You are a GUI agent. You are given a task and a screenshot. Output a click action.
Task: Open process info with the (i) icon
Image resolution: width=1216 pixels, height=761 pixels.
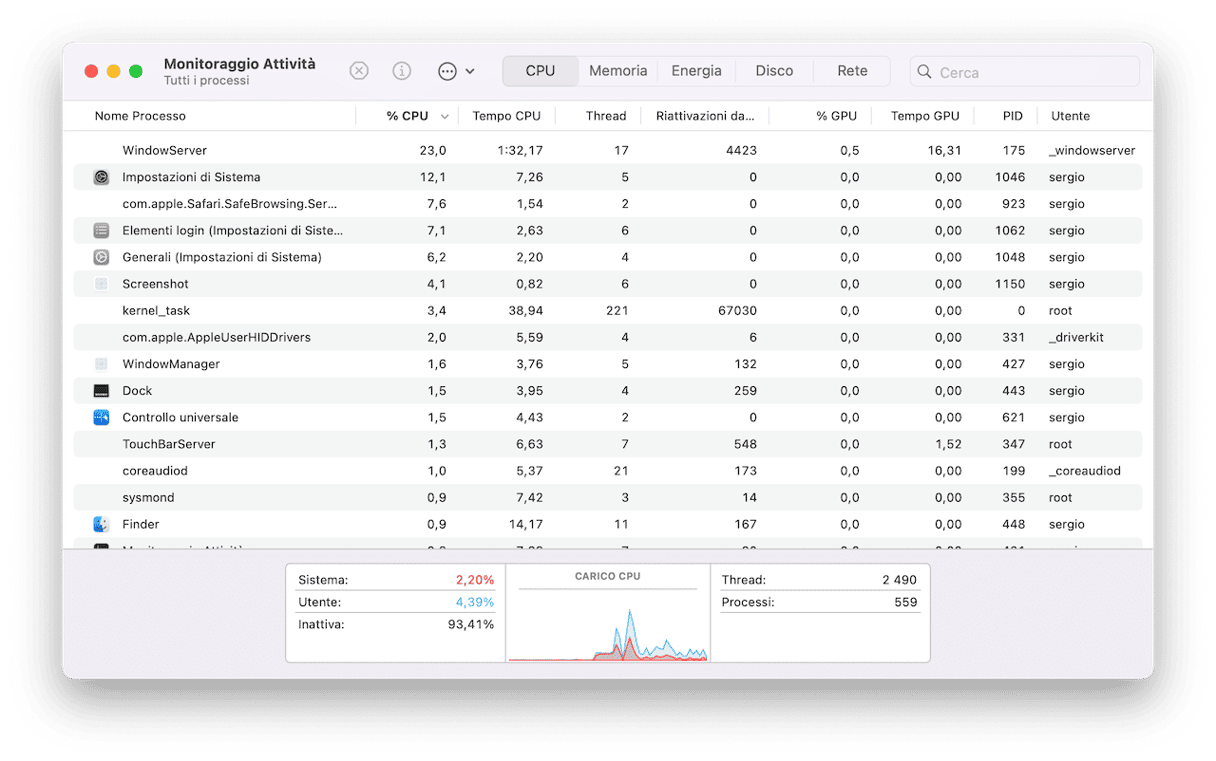coord(402,71)
